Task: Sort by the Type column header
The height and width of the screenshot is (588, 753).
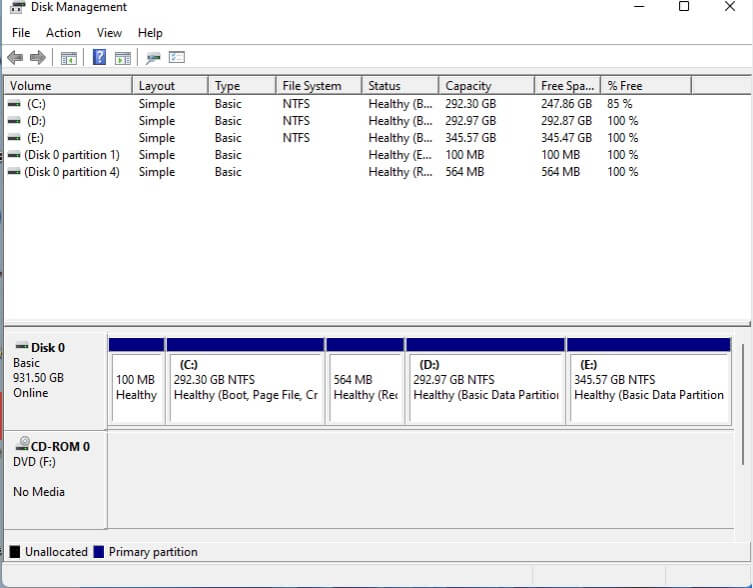Action: pyautogui.click(x=242, y=86)
